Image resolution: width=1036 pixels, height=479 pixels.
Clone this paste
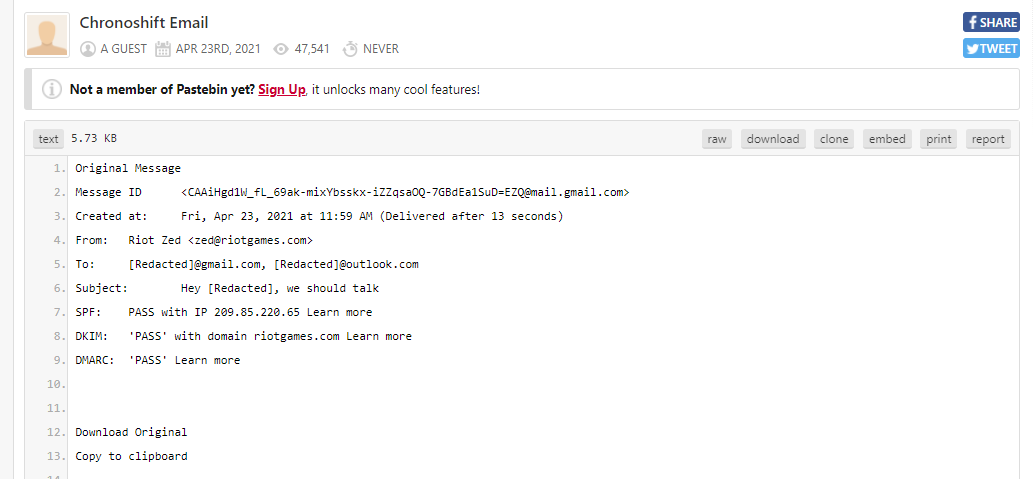(x=834, y=139)
